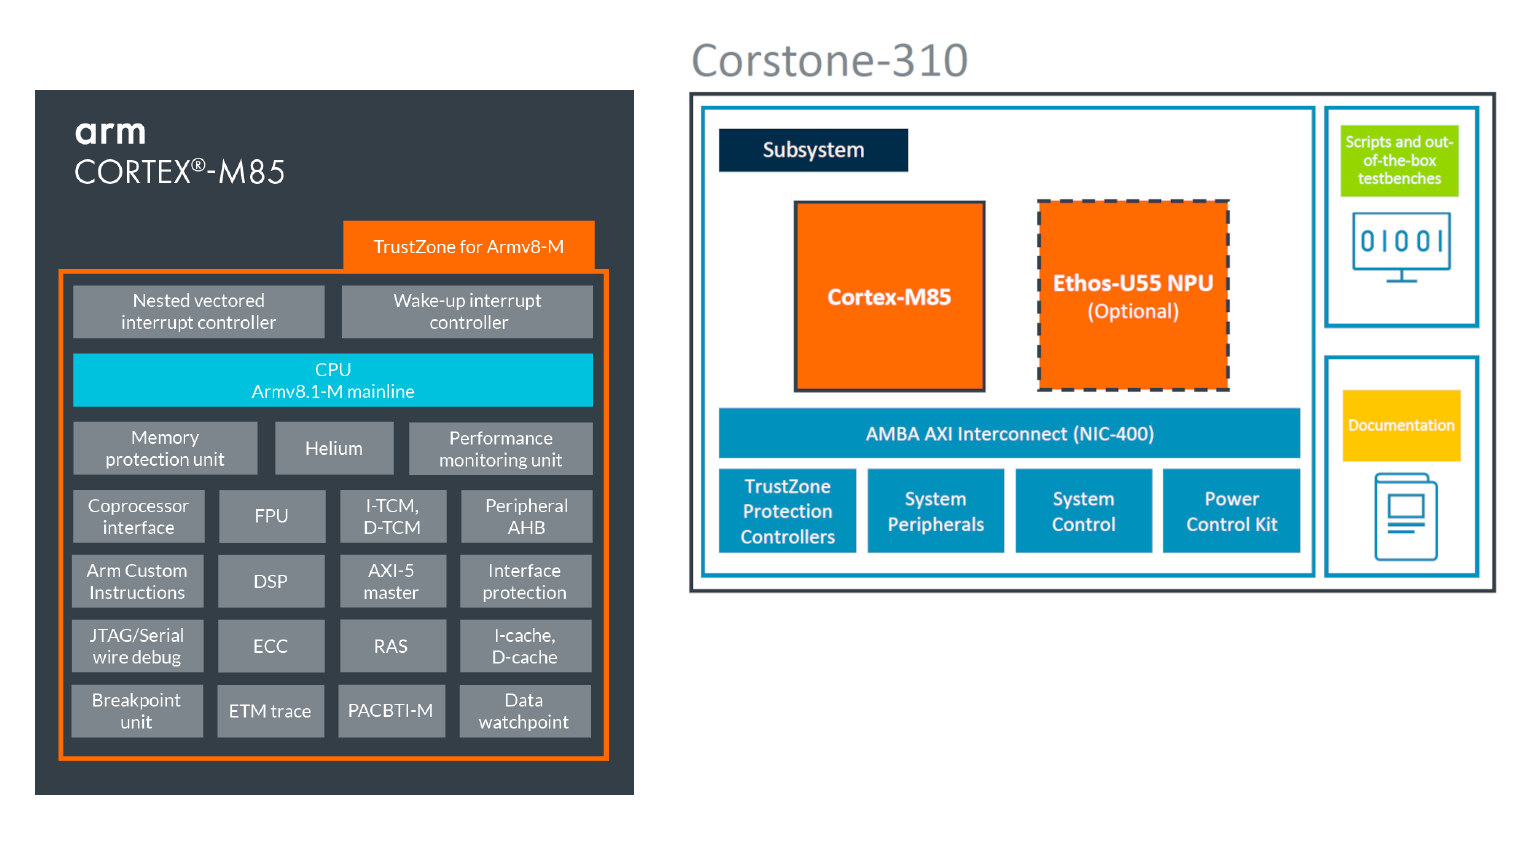
Task: Expand the Subsystem label block
Action: click(813, 150)
